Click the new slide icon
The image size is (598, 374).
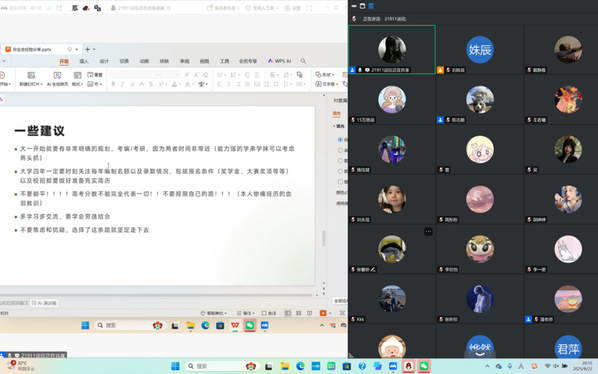[x=31, y=75]
